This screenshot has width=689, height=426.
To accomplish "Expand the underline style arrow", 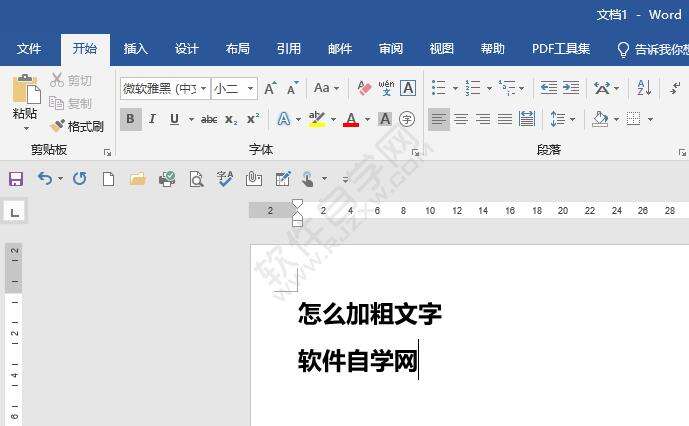I will coord(191,119).
